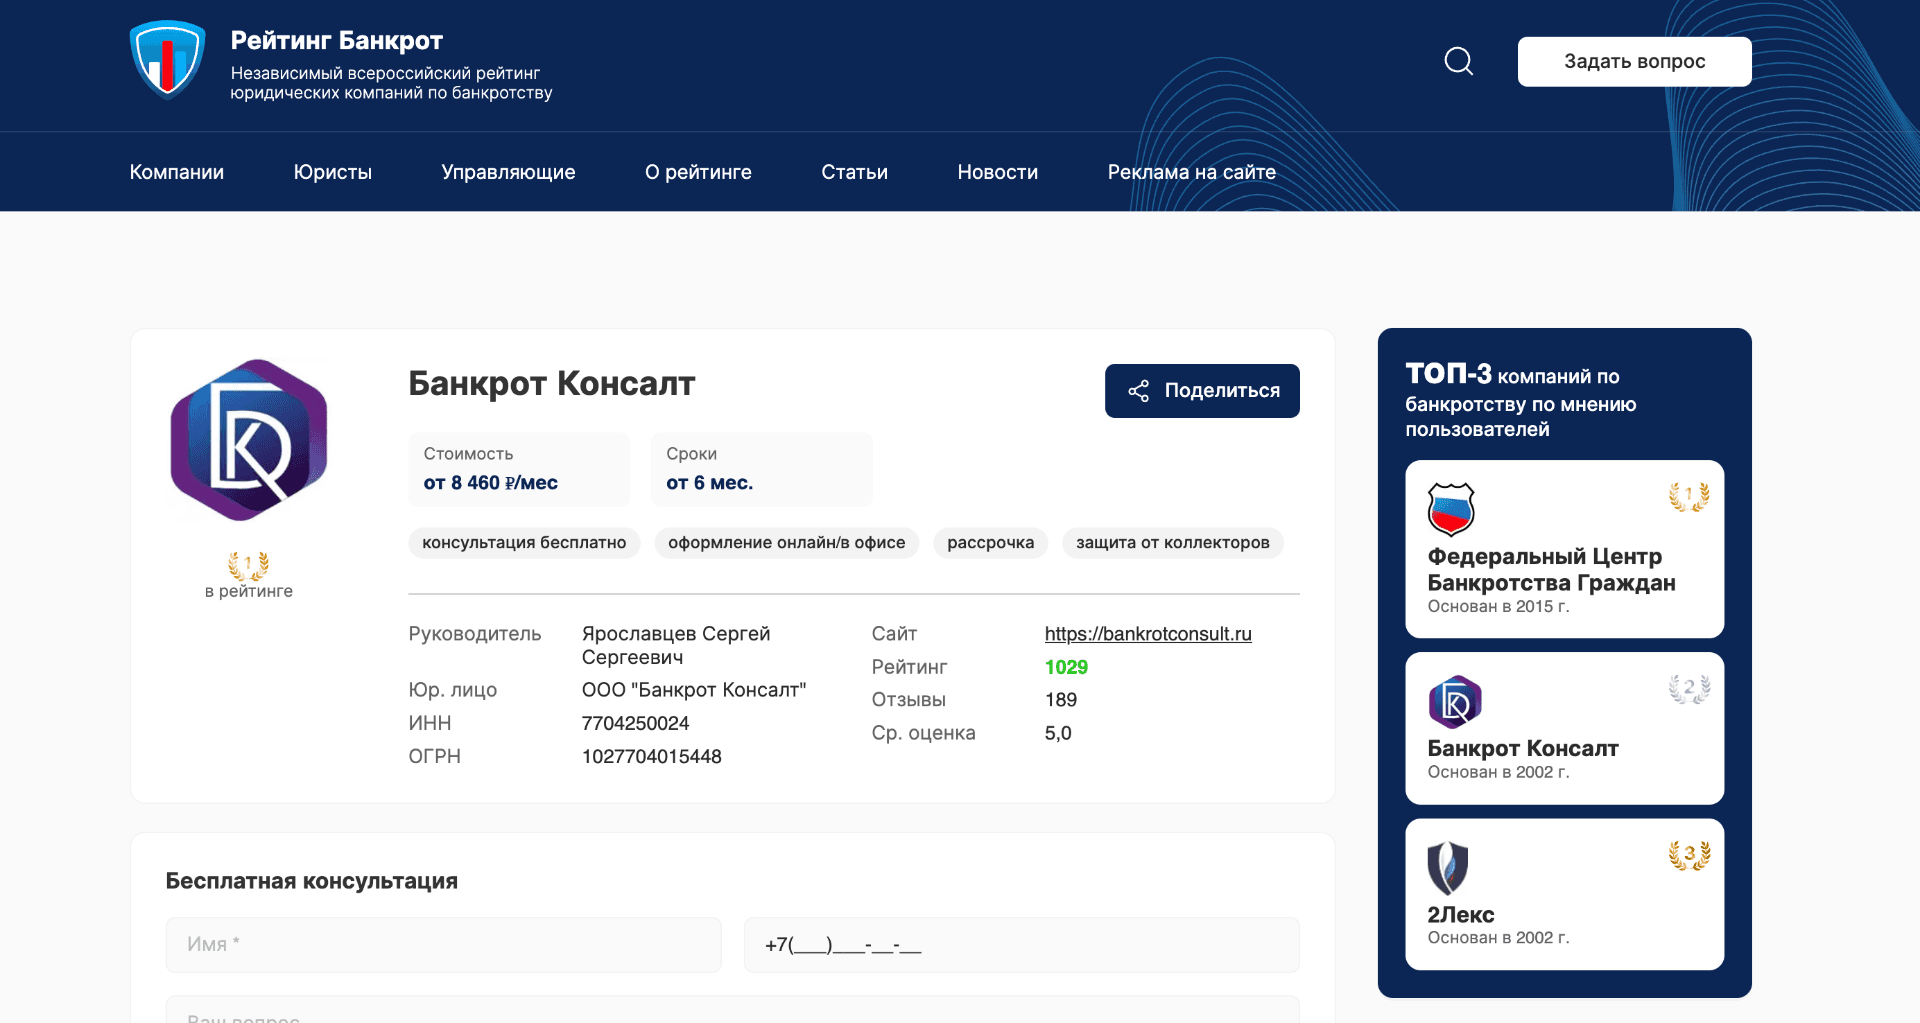Click the Задать вопрос button

1634,61
